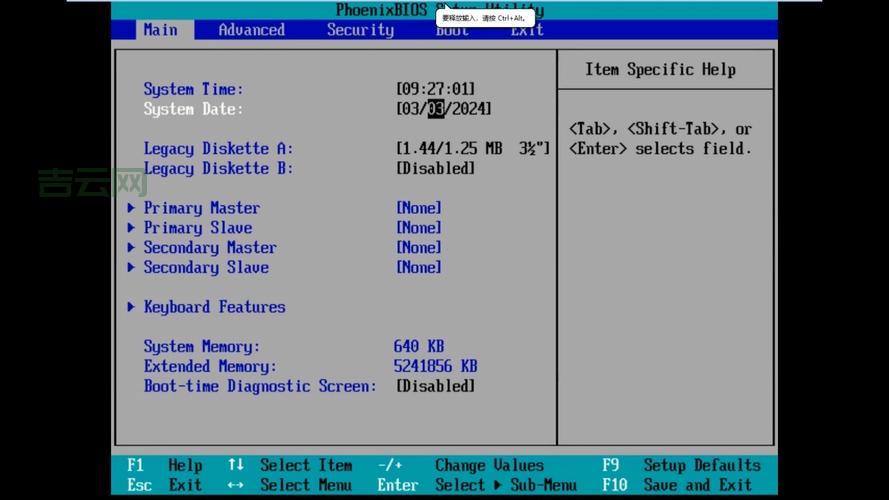Viewport: 889px width, 500px height.
Task: Click F9 Setup Defaults in footer
Action: (680, 465)
